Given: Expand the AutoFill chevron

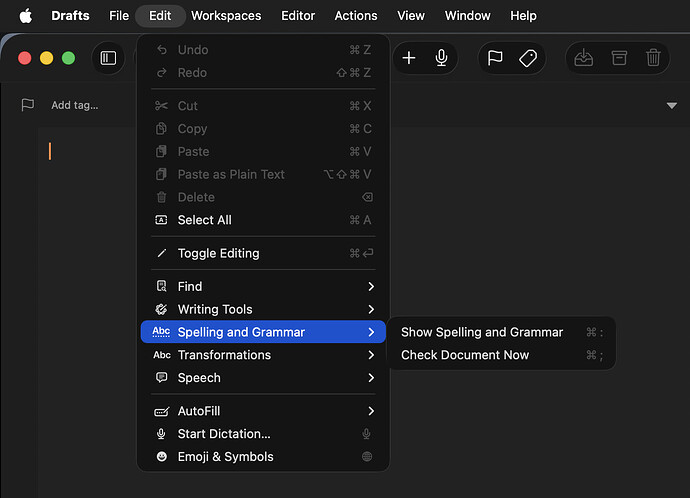Looking at the screenshot, I should coord(371,411).
